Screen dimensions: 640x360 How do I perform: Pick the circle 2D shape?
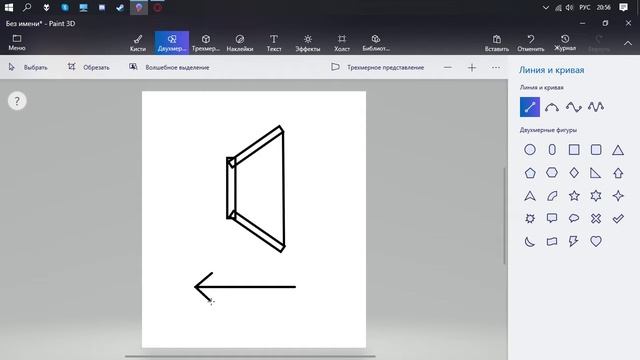[530, 150]
